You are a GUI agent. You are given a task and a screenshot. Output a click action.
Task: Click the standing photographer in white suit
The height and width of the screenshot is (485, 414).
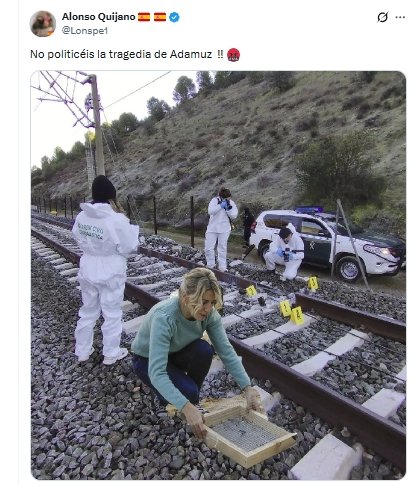pyautogui.click(x=220, y=229)
